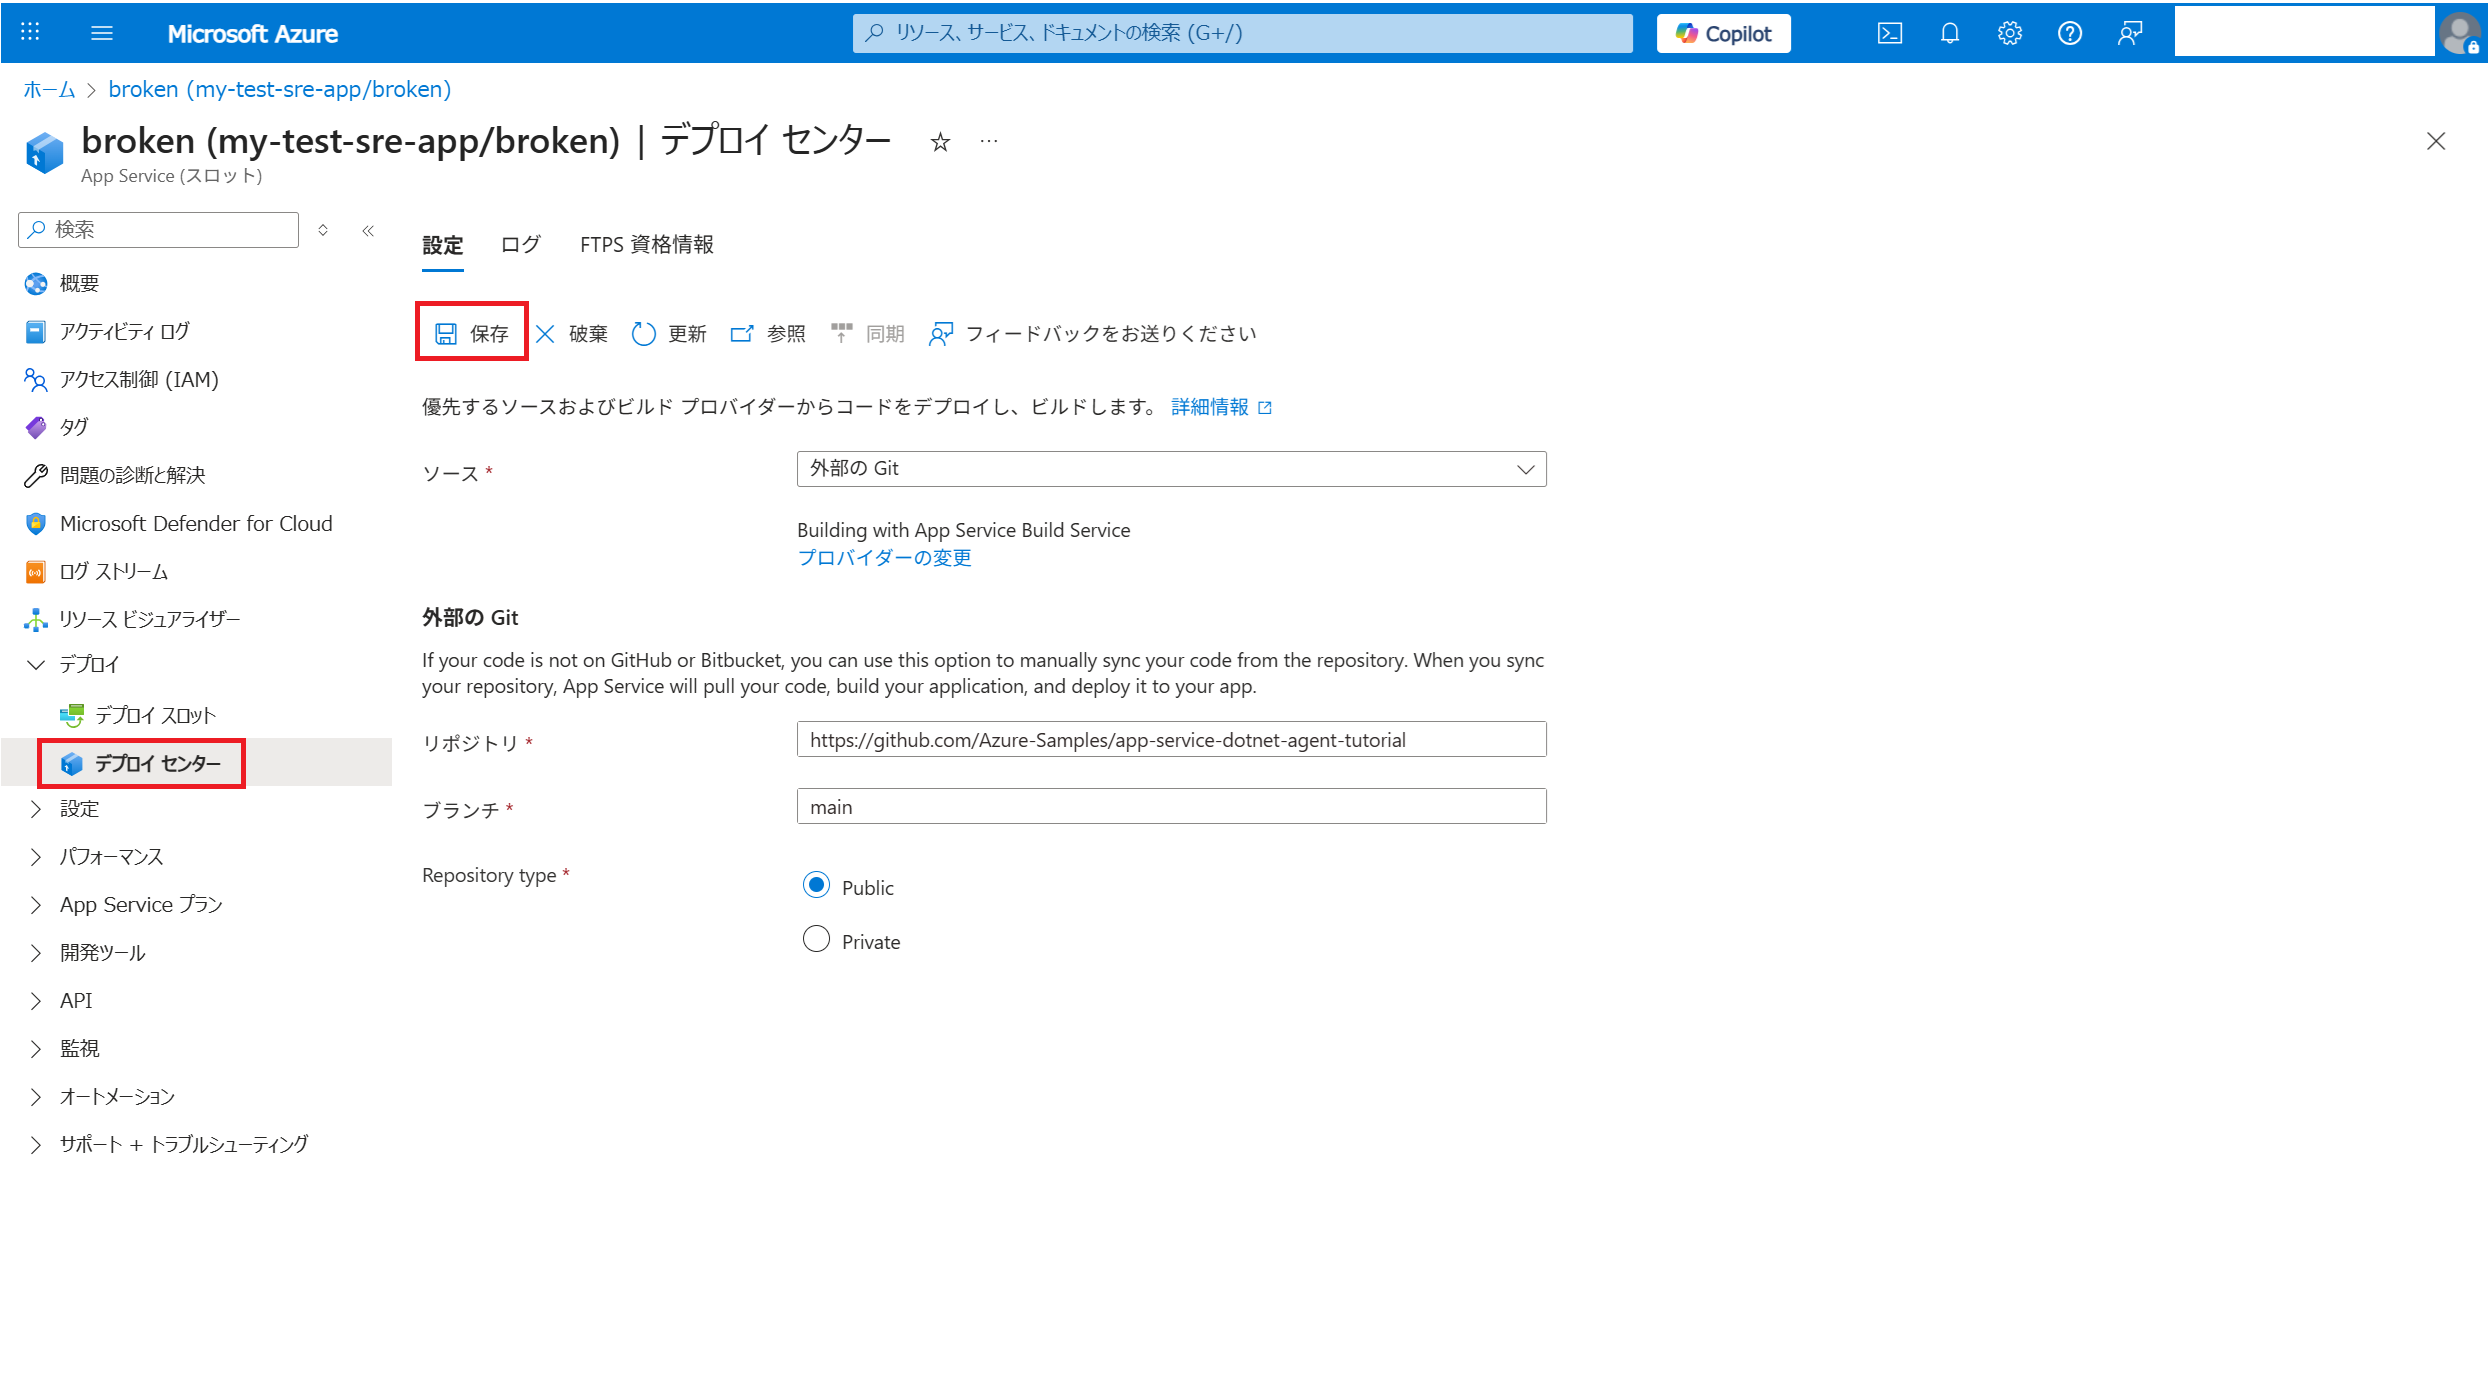Open the portal settings gear icon

(2010, 33)
